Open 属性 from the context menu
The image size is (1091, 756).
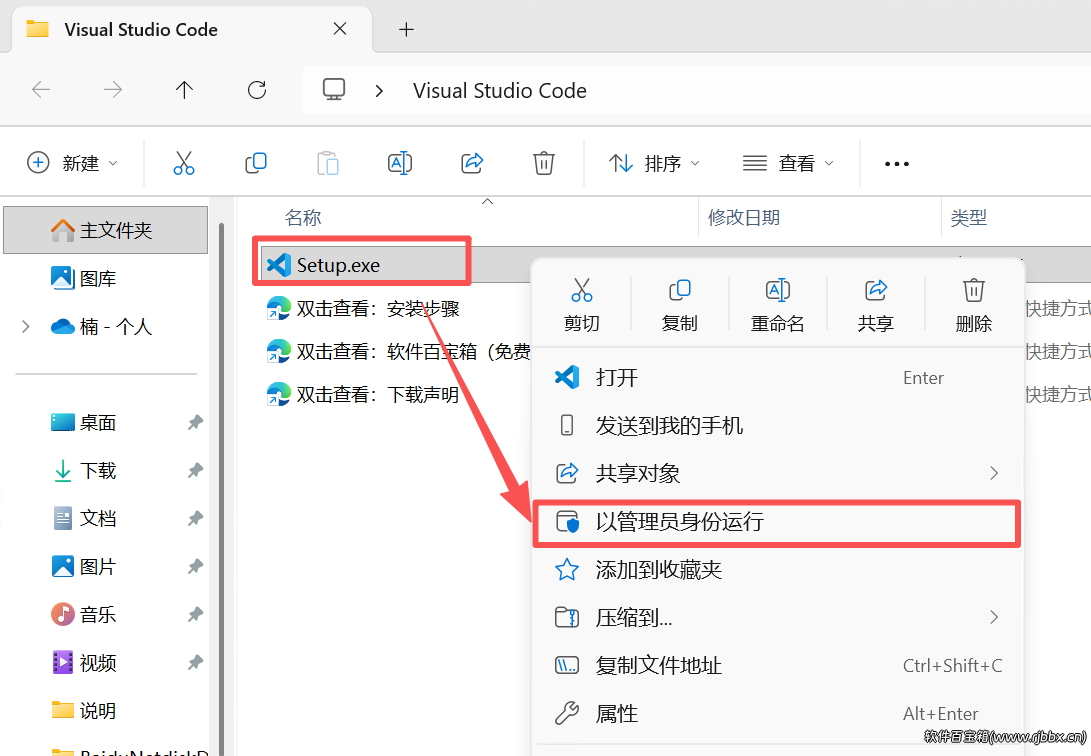point(778,714)
